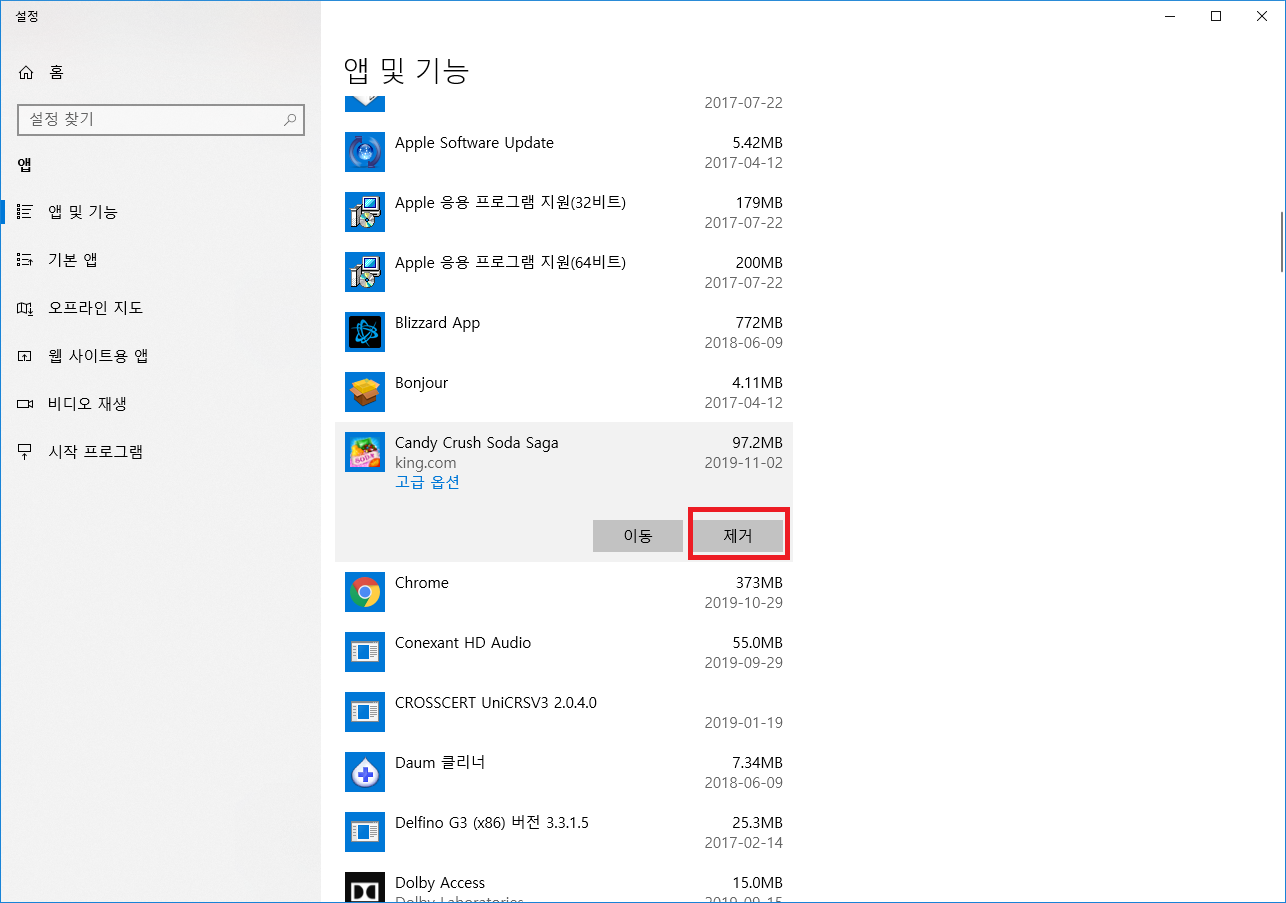1286x903 pixels.
Task: Click the search magnifier icon
Action: point(290,120)
